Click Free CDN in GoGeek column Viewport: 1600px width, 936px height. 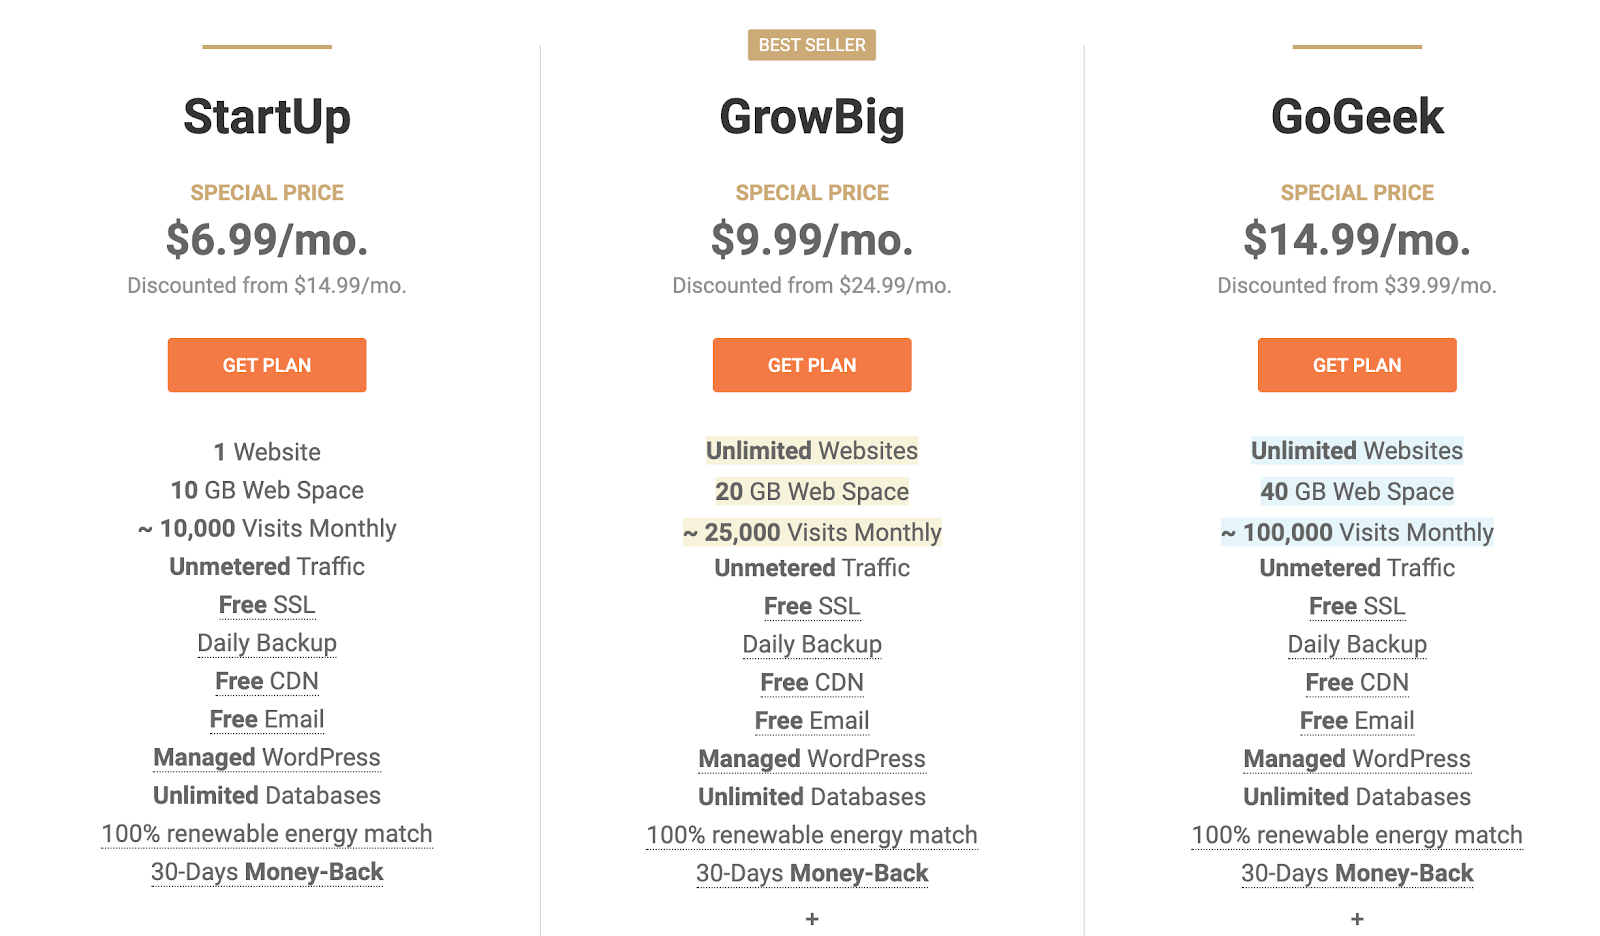(x=1357, y=682)
